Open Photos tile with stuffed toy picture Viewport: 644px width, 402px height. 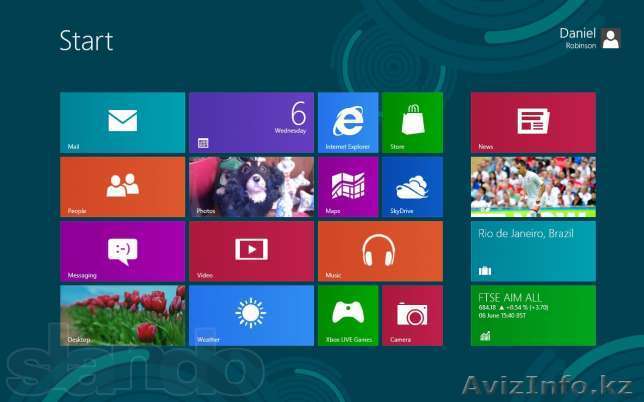[x=251, y=186]
